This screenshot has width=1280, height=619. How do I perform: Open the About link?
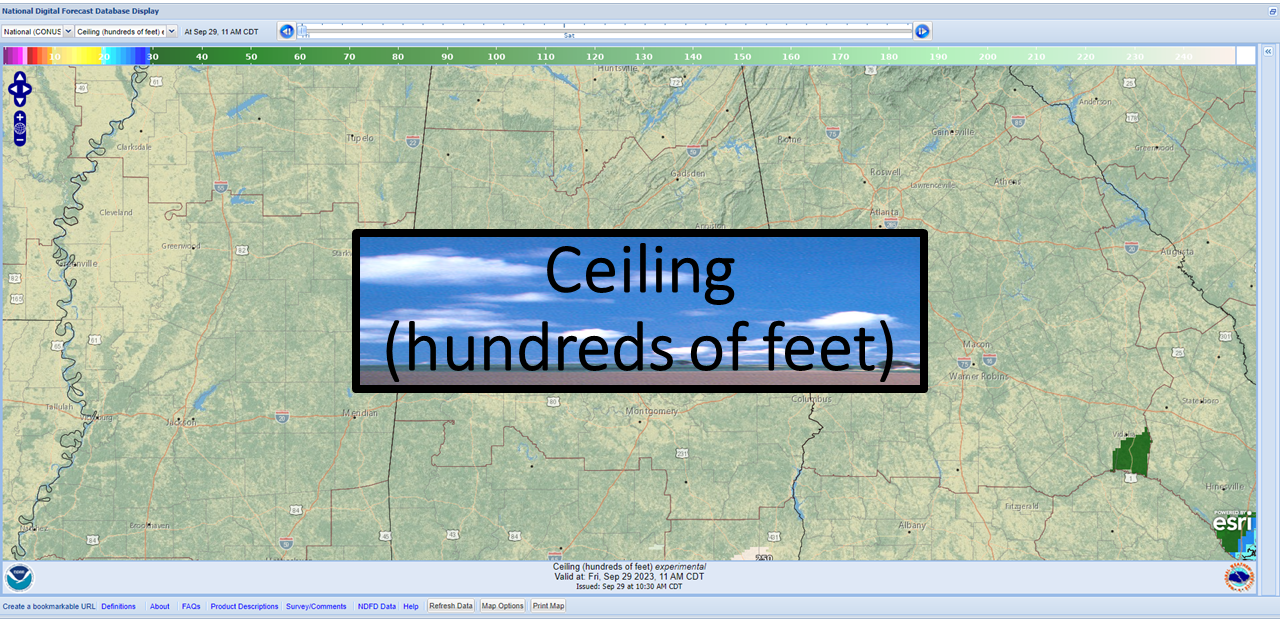coord(160,606)
